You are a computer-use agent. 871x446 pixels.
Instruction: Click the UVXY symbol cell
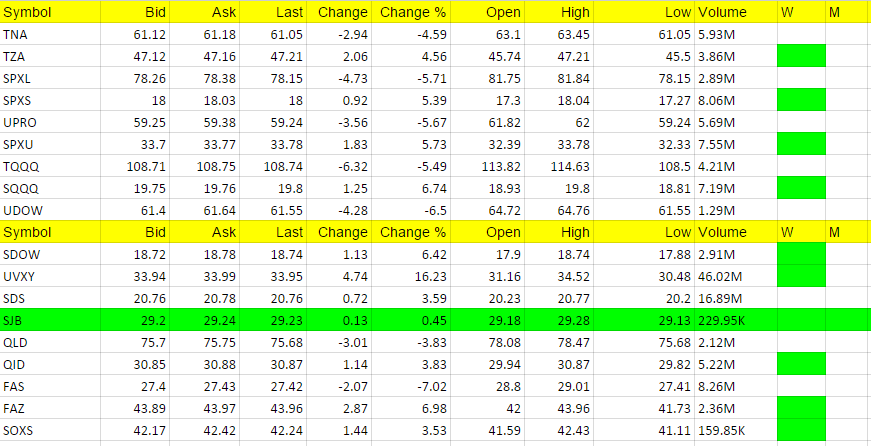click(50, 276)
